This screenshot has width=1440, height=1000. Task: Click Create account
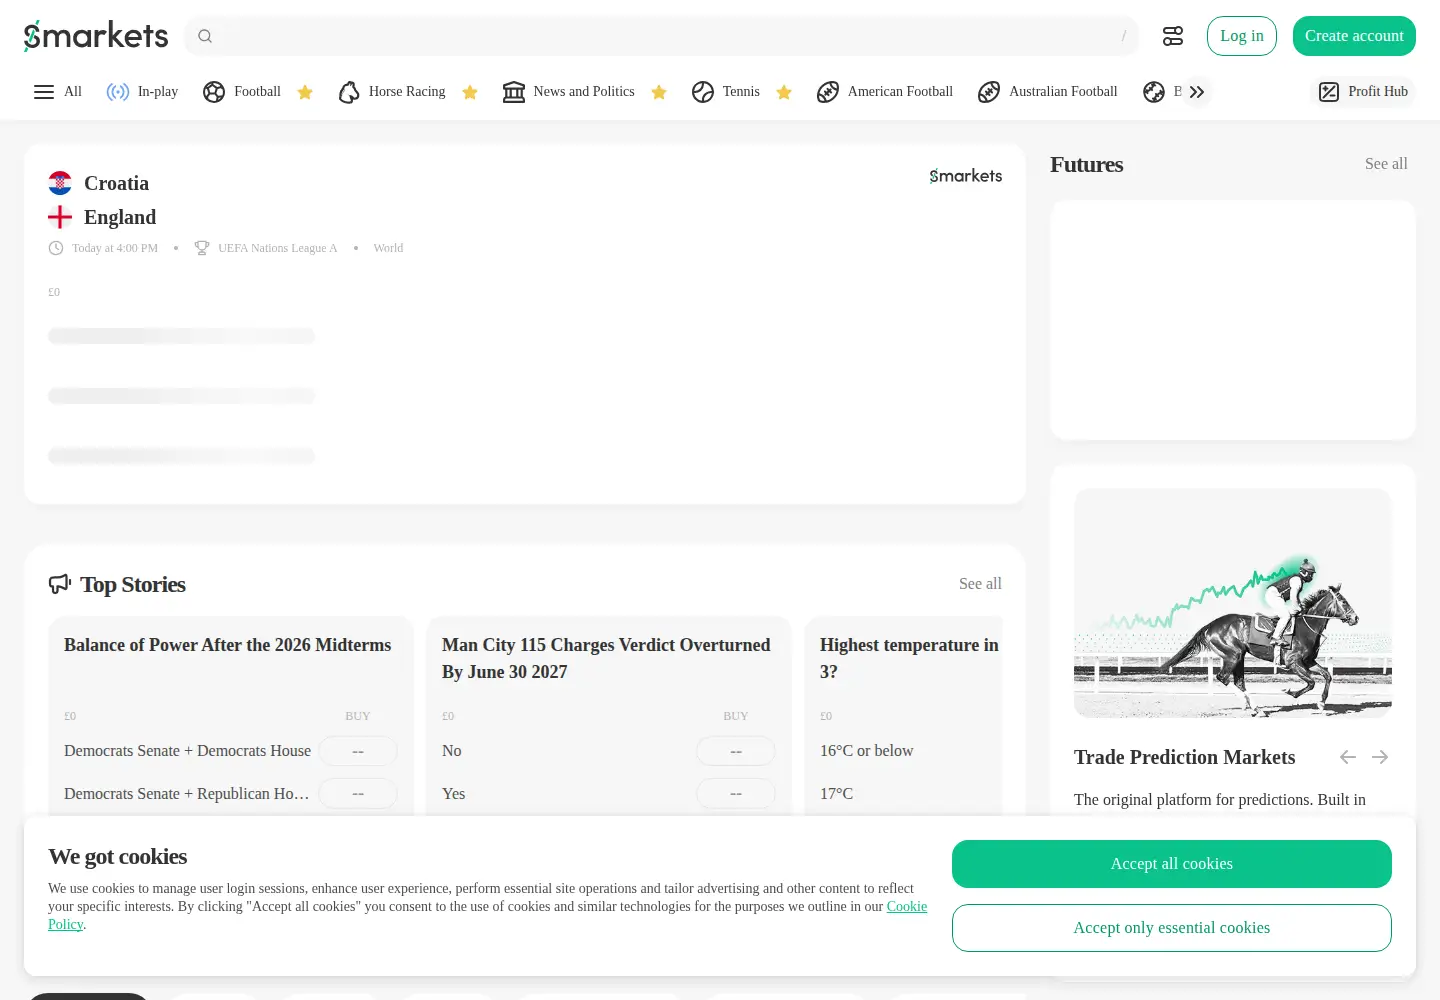(1354, 36)
